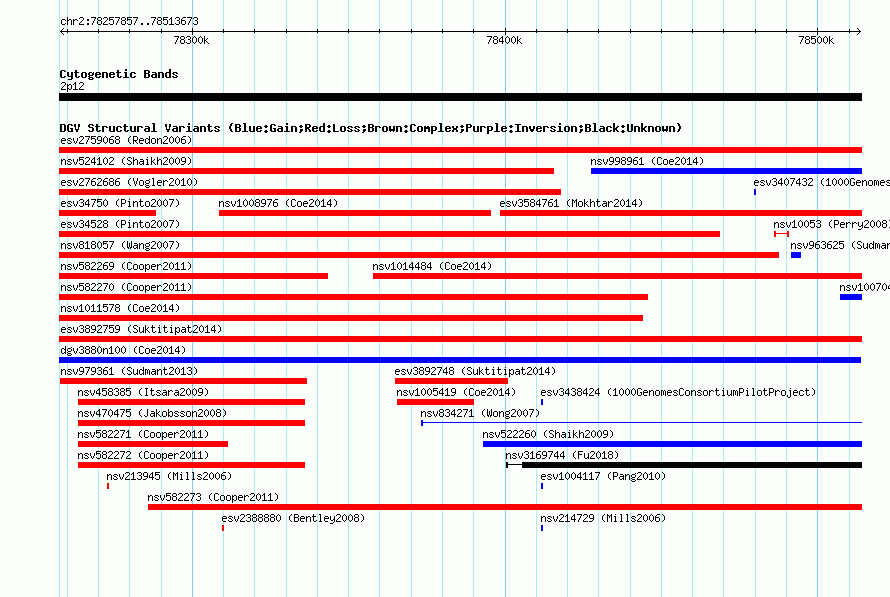Click the esv34750 (Pinto2007) variant label

coord(120,203)
